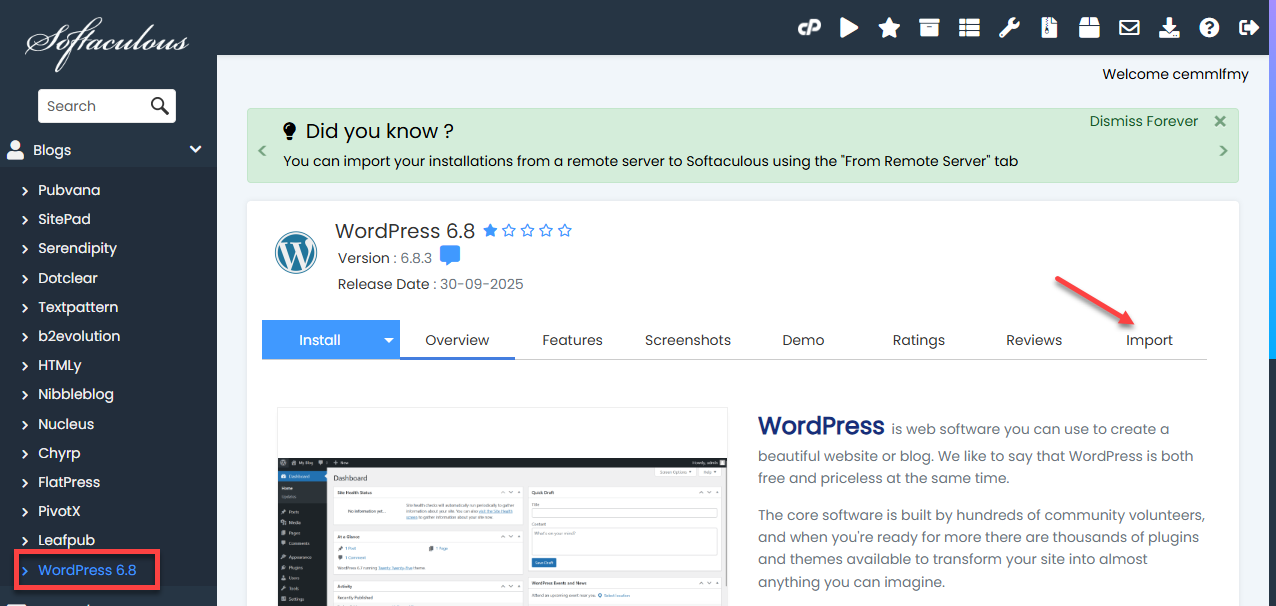Image resolution: width=1276 pixels, height=606 pixels.
Task: Click the logout arrow icon
Action: coord(1248,28)
